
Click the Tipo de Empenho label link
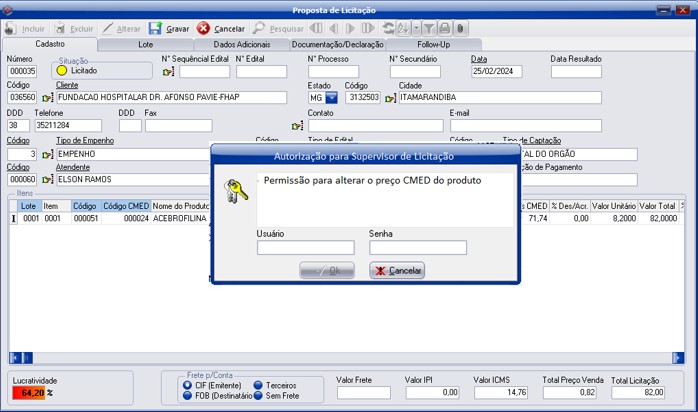(85, 141)
